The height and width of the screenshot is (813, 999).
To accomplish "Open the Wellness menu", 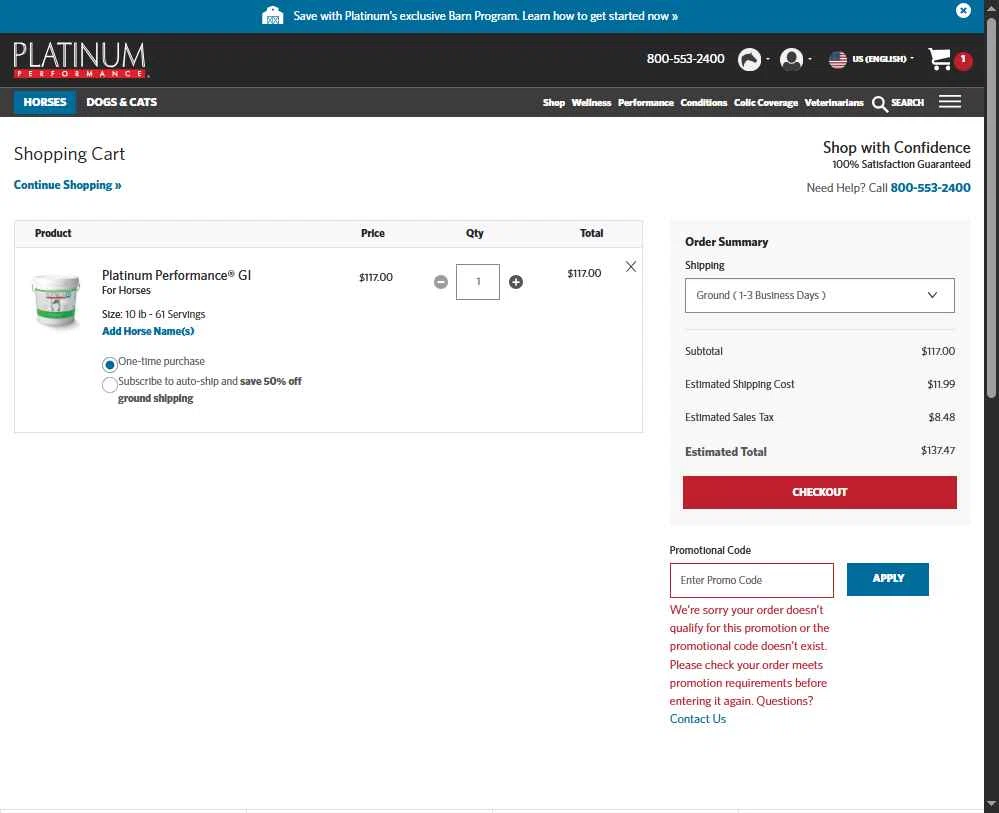I will tap(591, 103).
